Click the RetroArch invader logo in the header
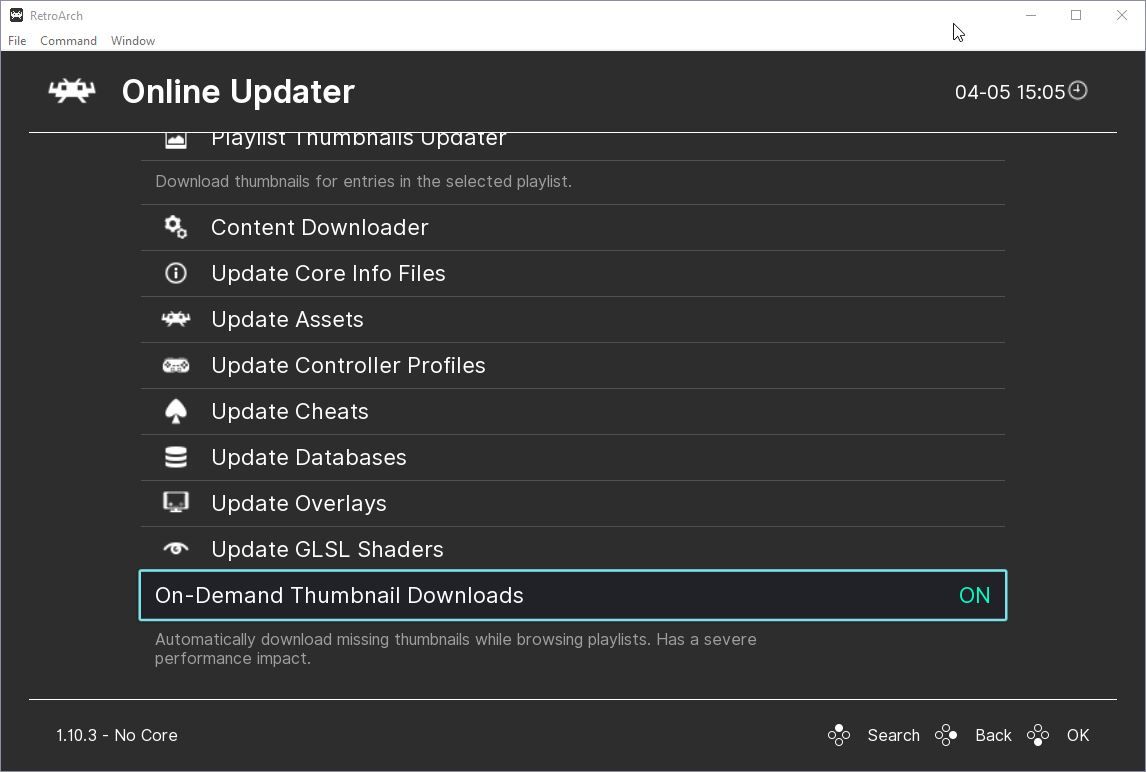Image resolution: width=1146 pixels, height=772 pixels. pos(69,91)
